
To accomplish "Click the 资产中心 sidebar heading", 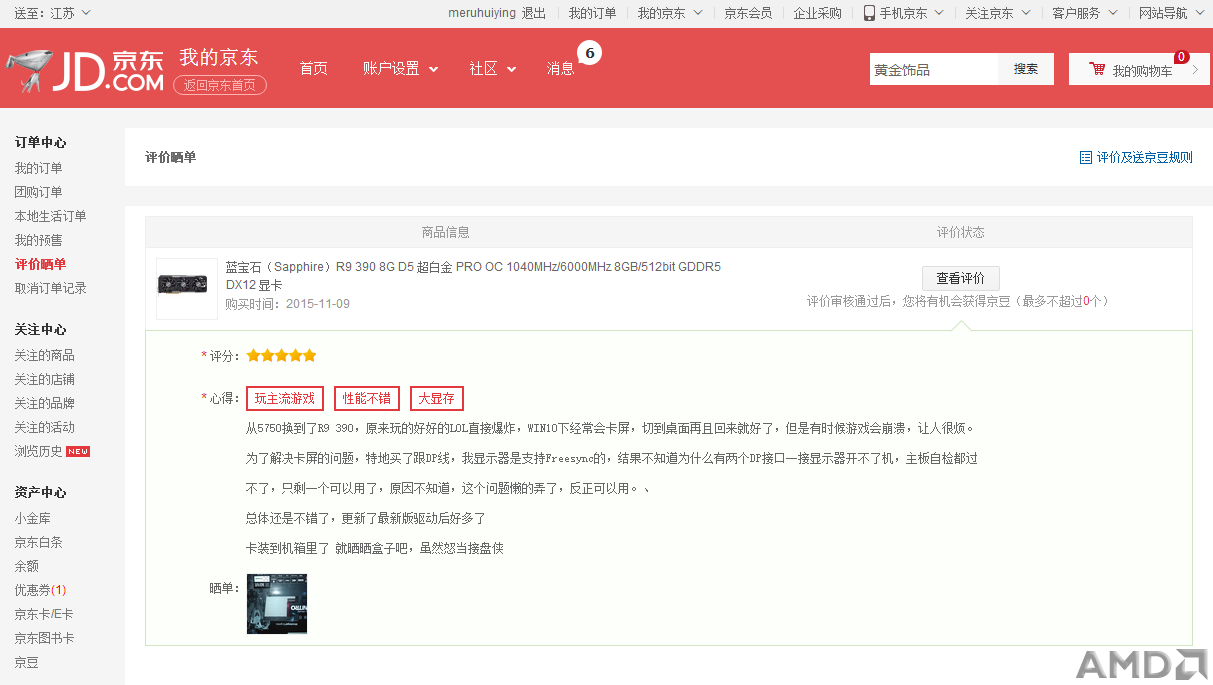I will (x=40, y=492).
